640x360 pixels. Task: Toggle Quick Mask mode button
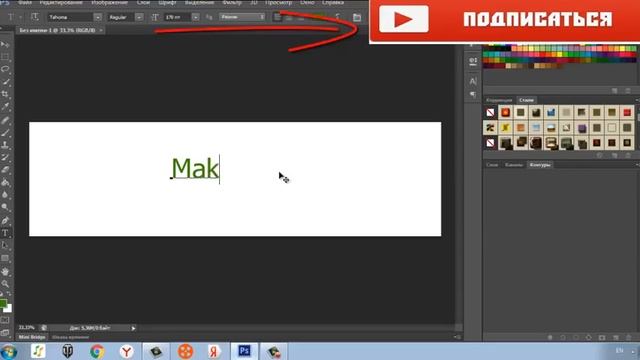(x=5, y=320)
